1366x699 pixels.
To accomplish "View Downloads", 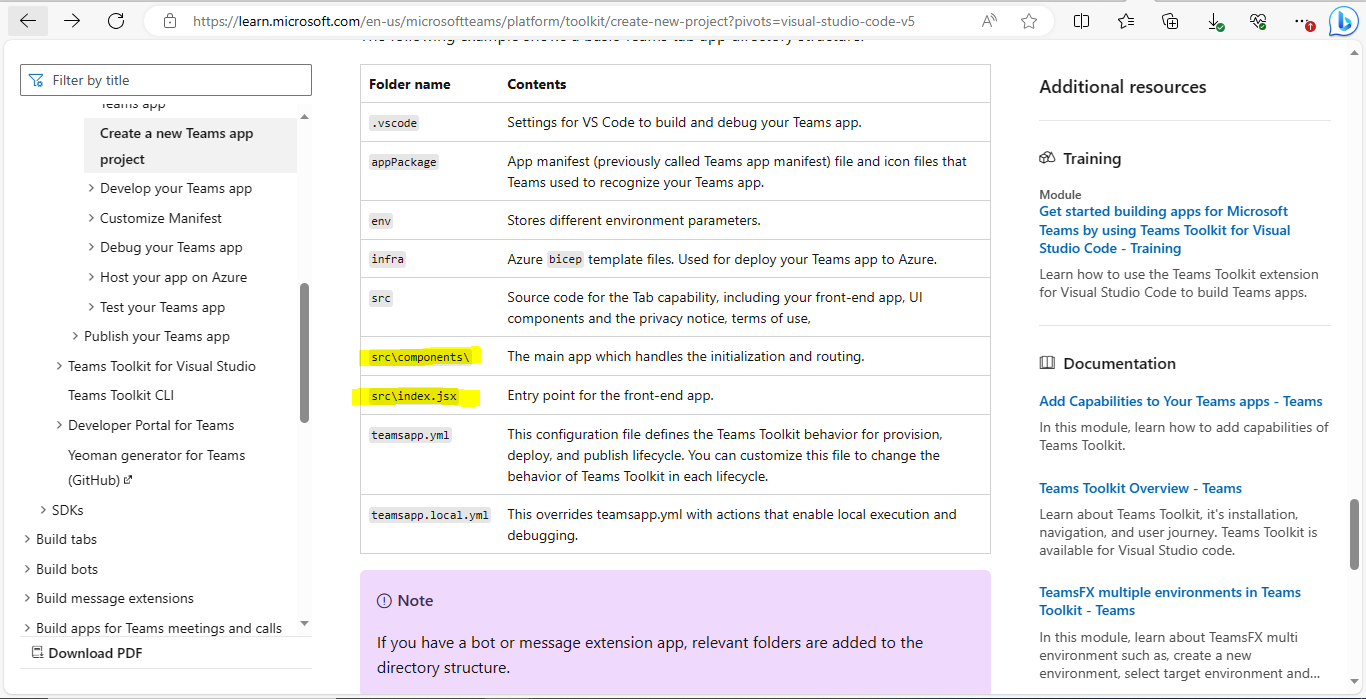I will coord(1214,20).
